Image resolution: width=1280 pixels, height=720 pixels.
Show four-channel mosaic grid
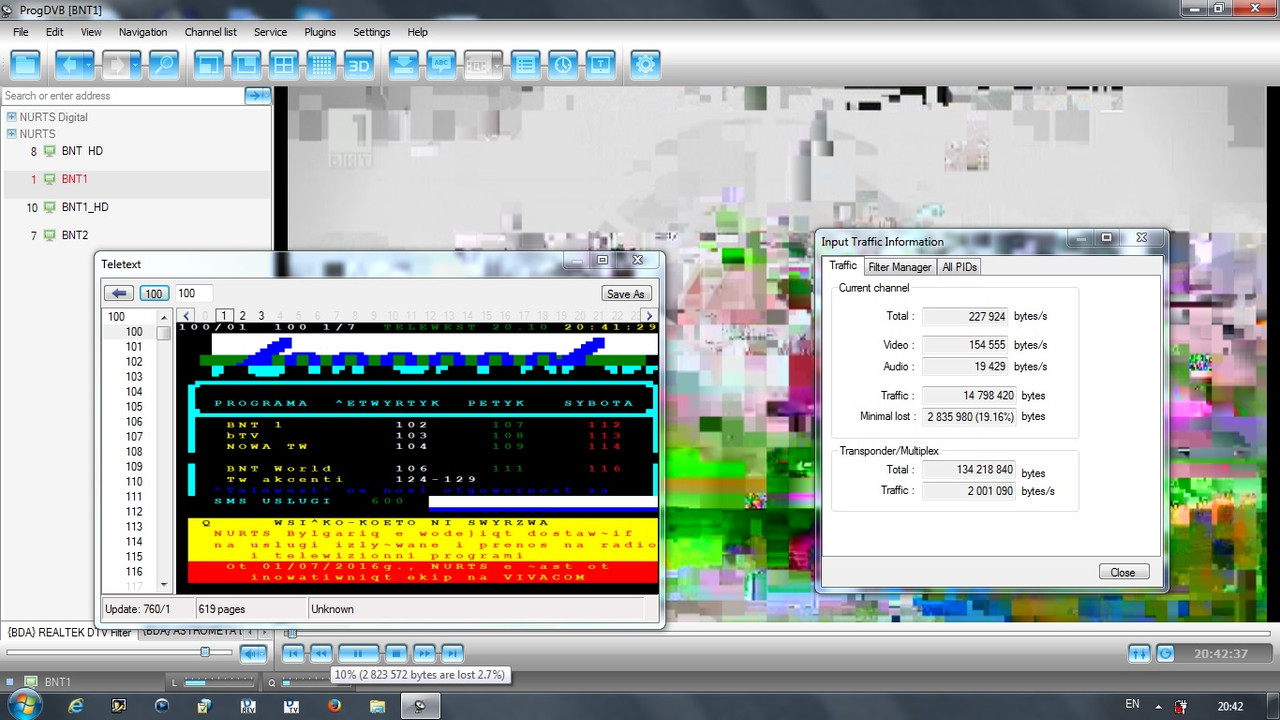(x=284, y=65)
